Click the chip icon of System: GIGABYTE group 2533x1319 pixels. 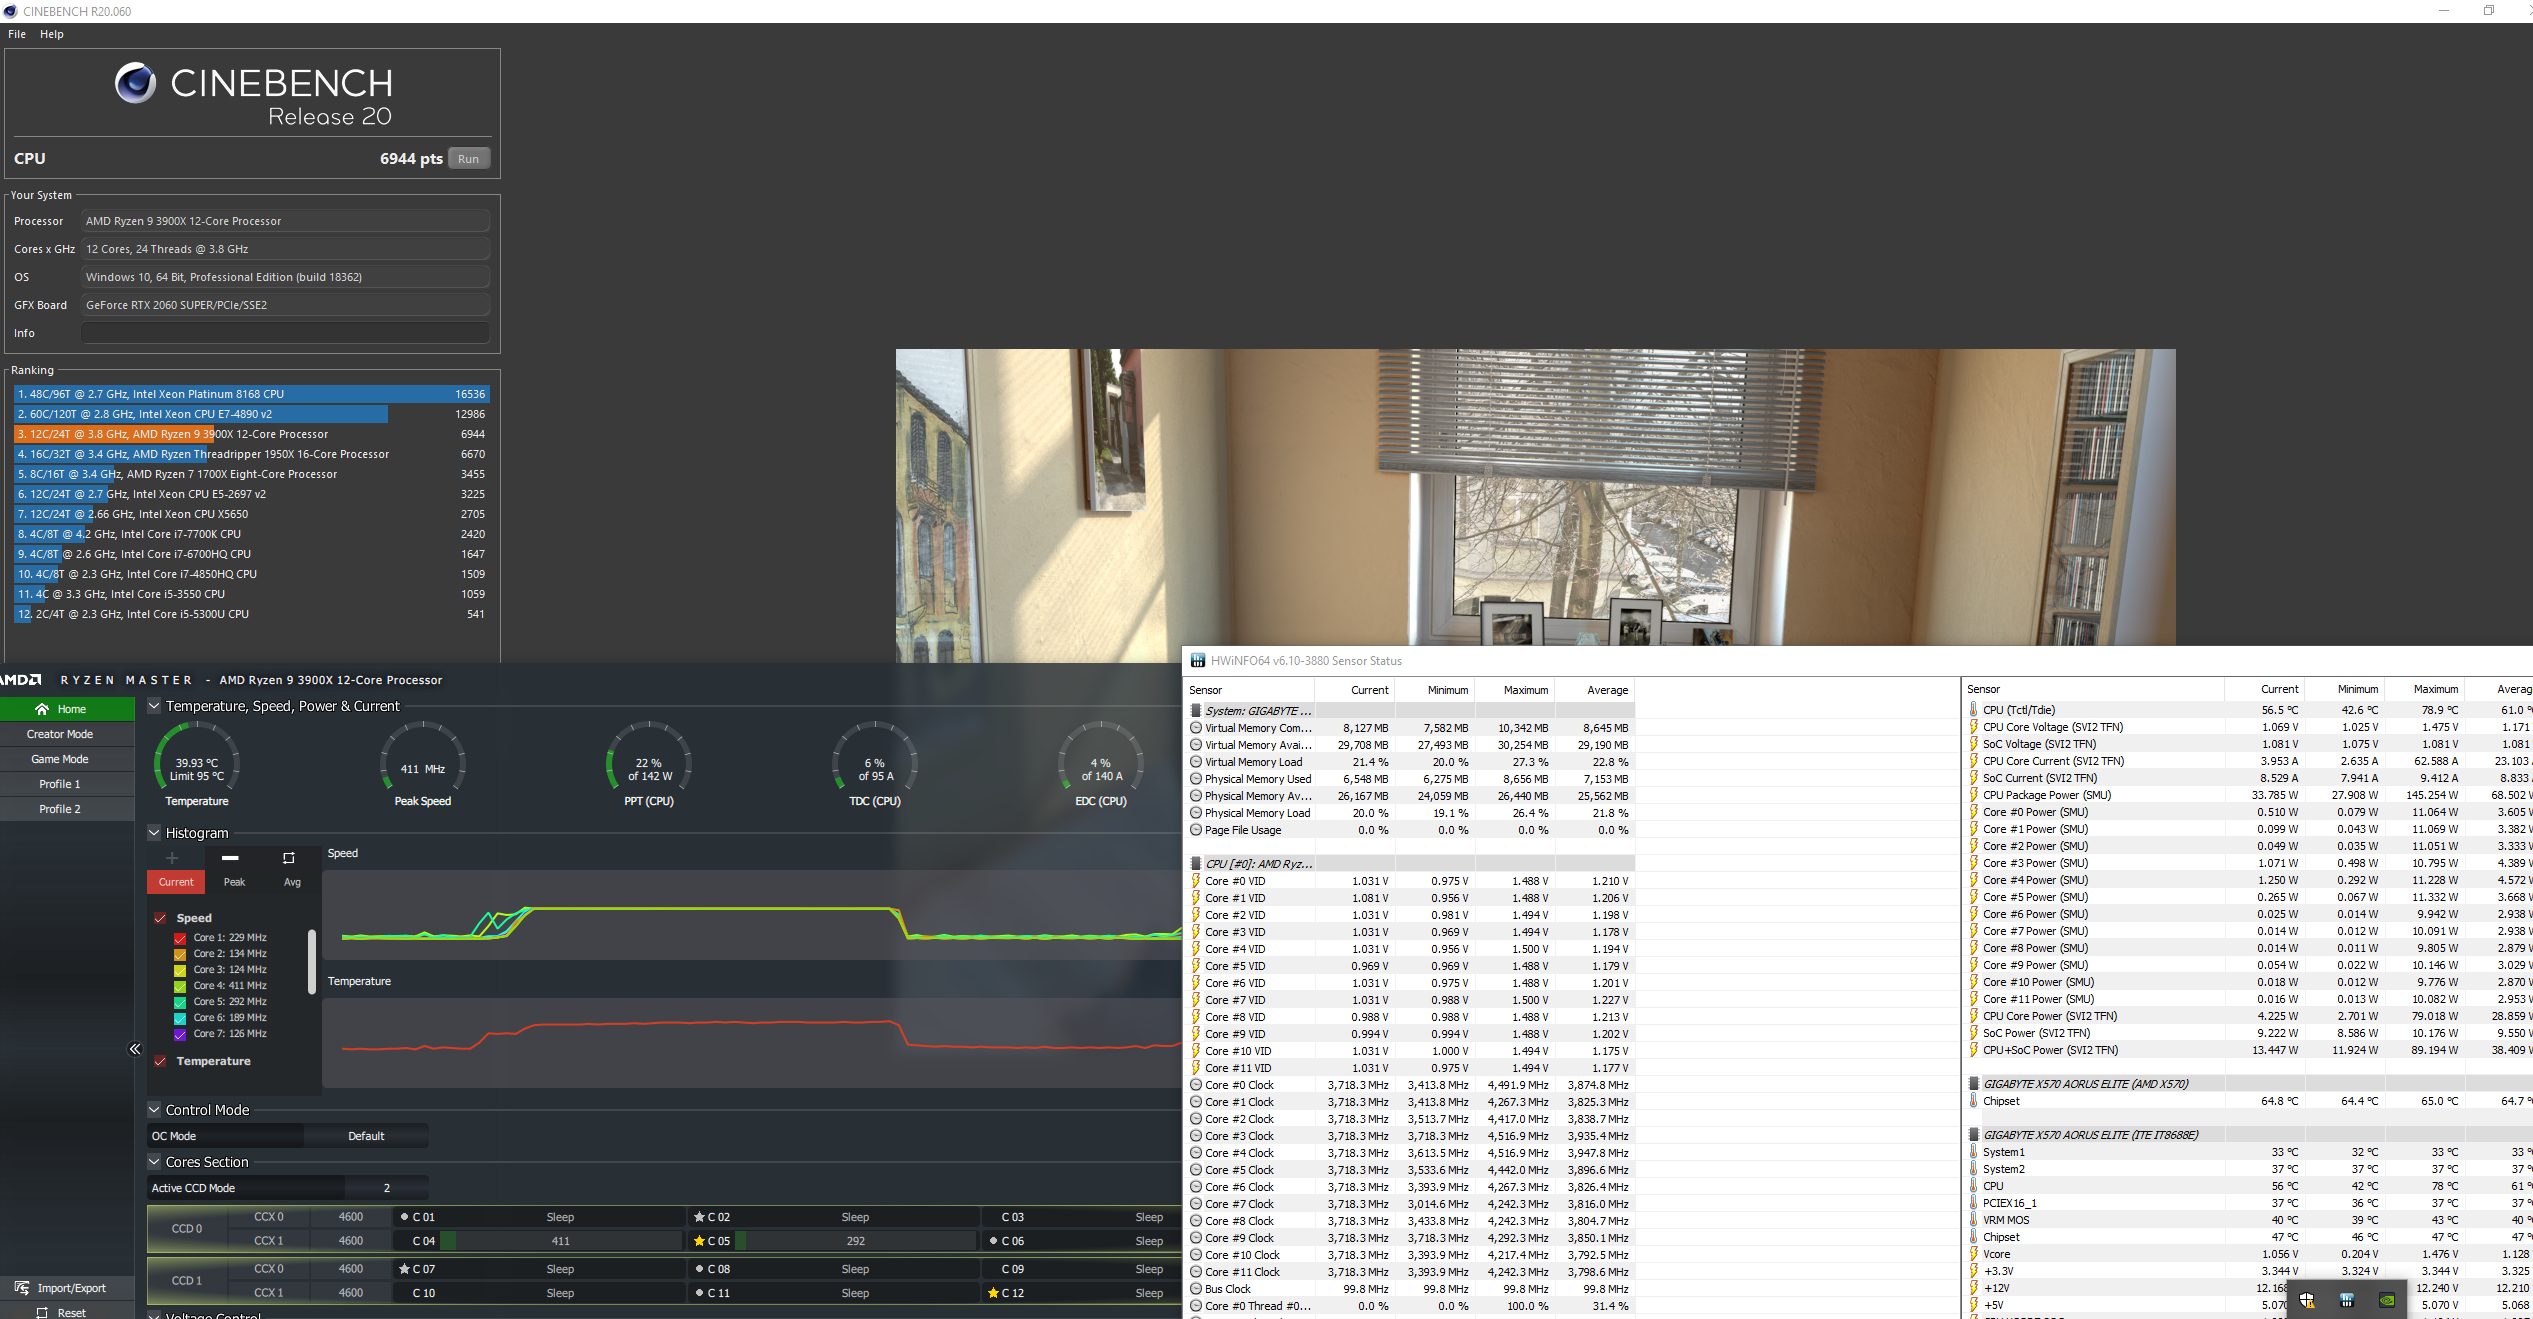[1195, 711]
